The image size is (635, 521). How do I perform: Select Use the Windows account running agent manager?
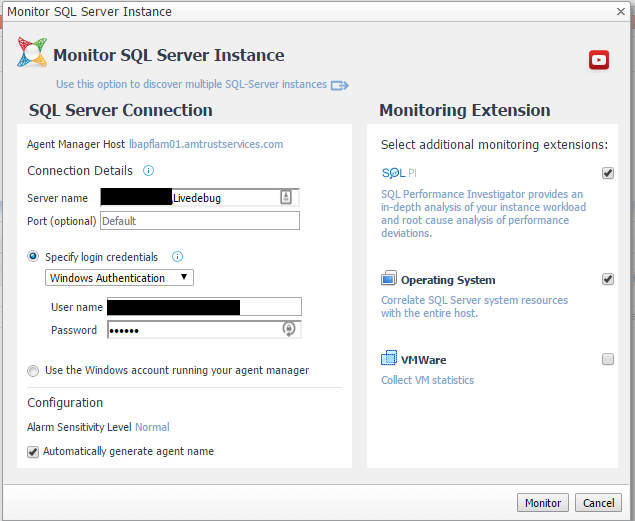tap(33, 371)
